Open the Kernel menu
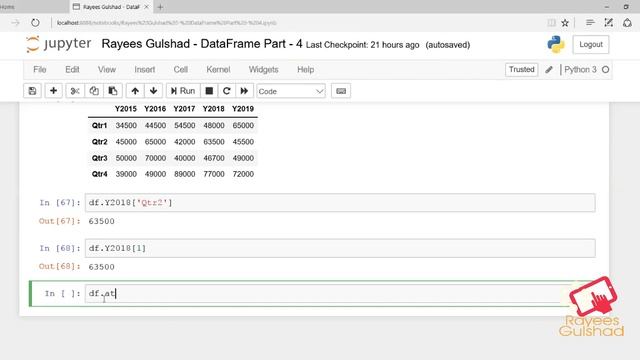The width and height of the screenshot is (640, 360). pos(218,70)
